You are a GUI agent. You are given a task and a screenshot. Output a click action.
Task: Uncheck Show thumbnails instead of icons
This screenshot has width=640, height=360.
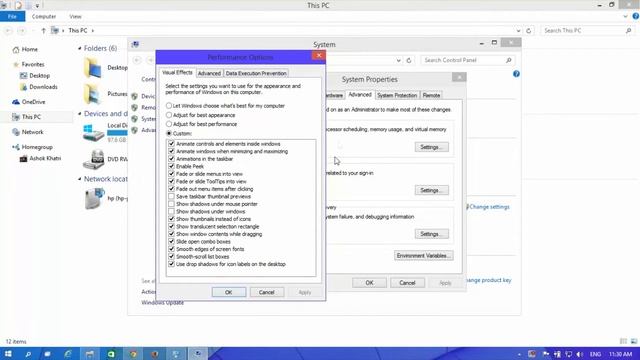(x=171, y=219)
